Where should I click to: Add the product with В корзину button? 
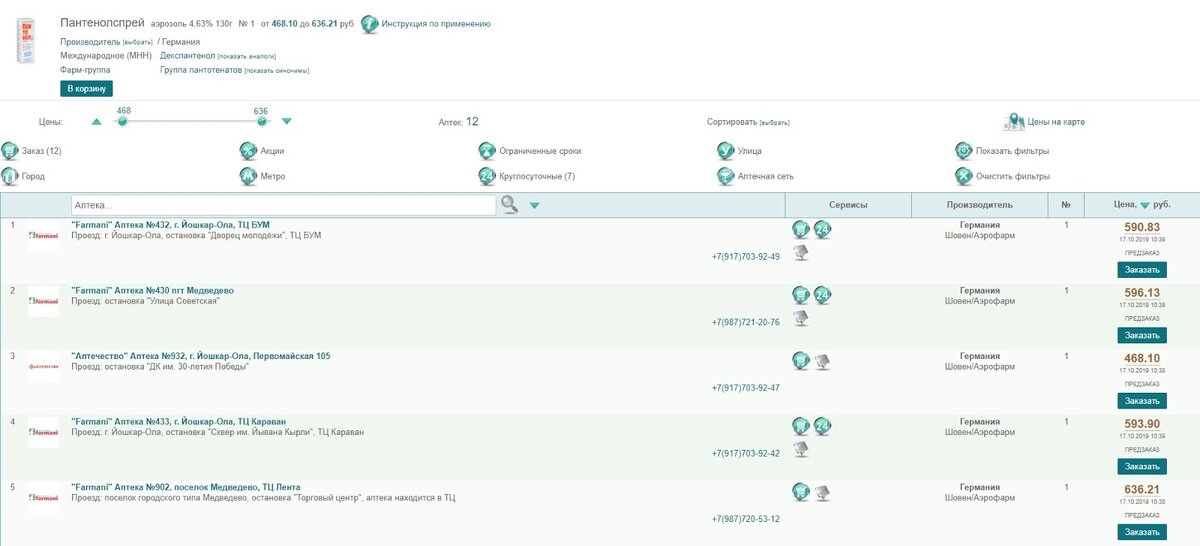pyautogui.click(x=86, y=89)
